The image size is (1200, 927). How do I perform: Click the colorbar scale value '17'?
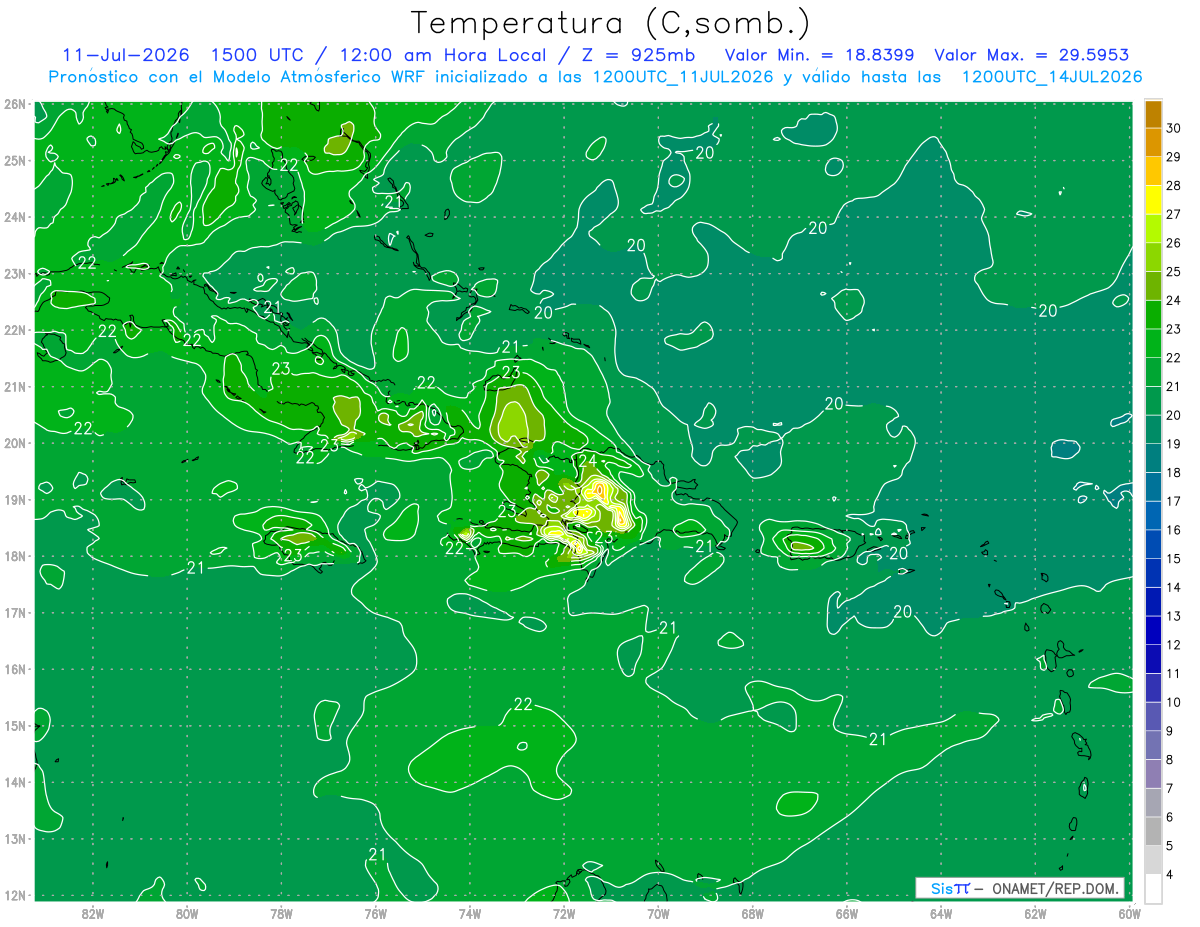[1174, 501]
